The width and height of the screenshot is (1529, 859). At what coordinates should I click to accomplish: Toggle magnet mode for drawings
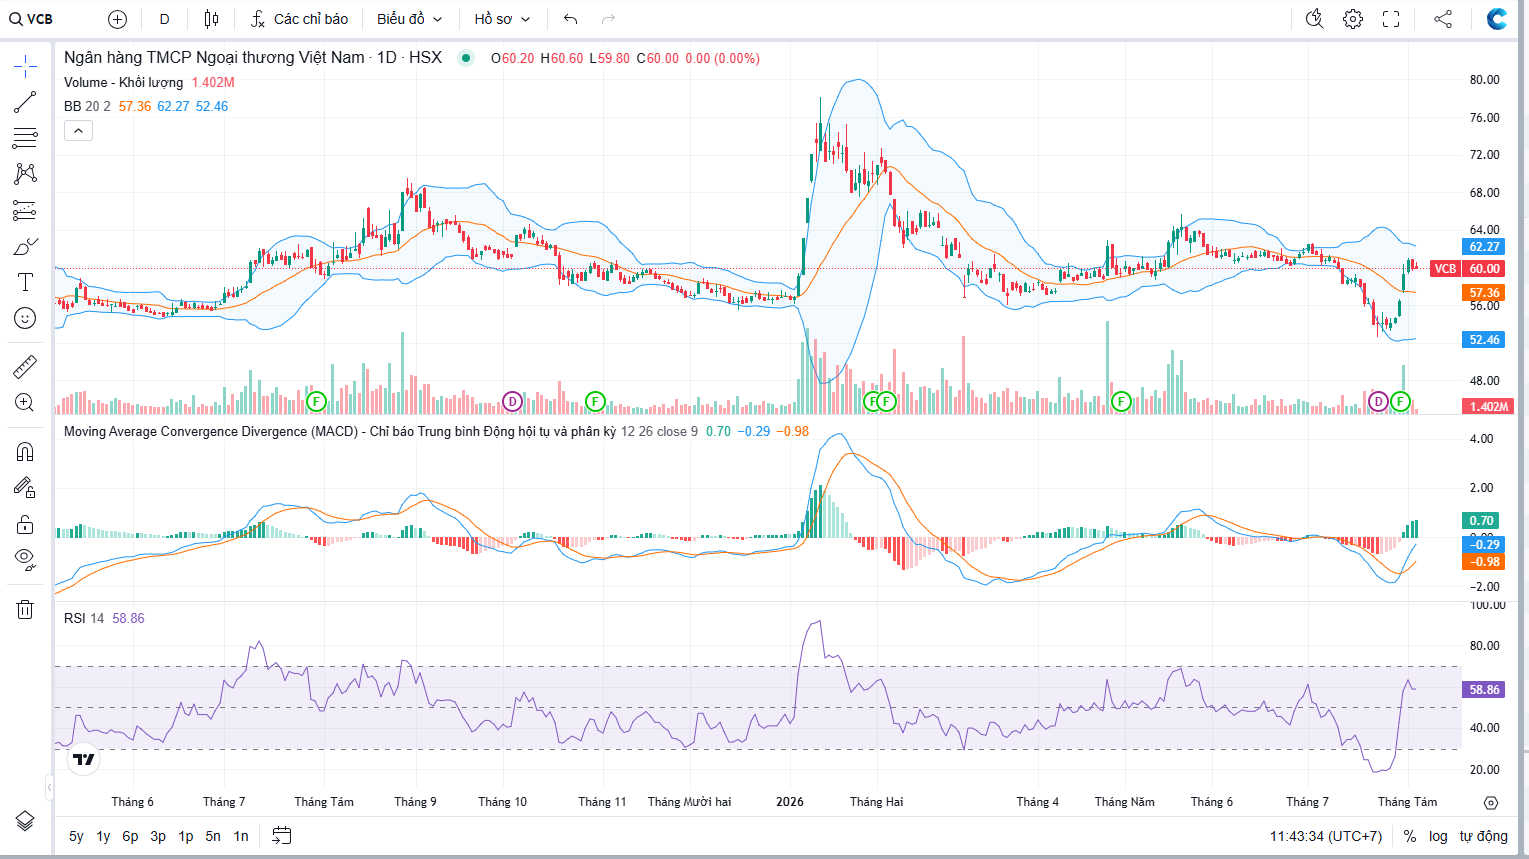(25, 452)
